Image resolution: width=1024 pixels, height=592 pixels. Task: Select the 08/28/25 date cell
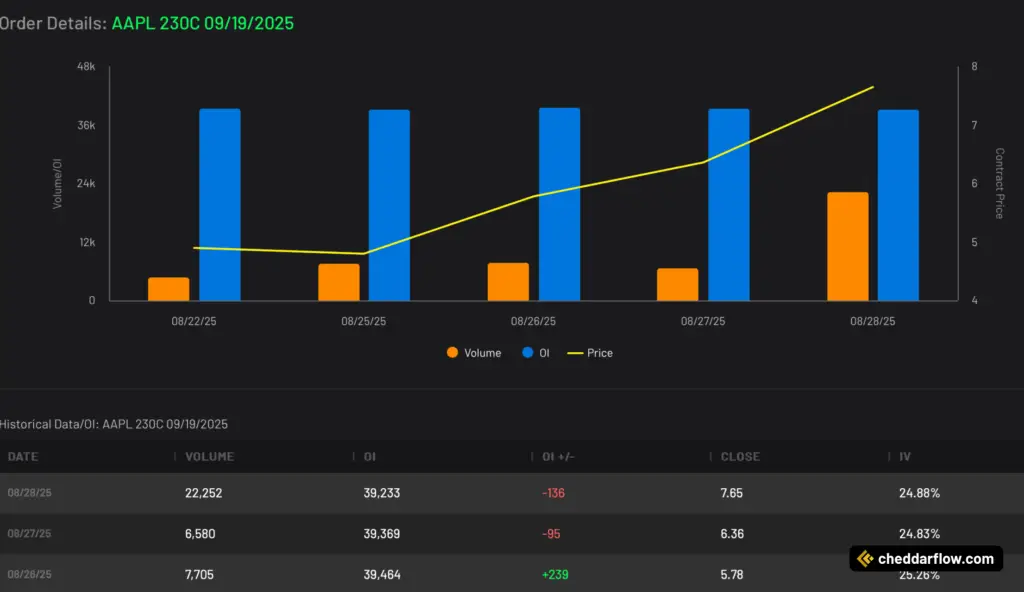[x=29, y=493]
